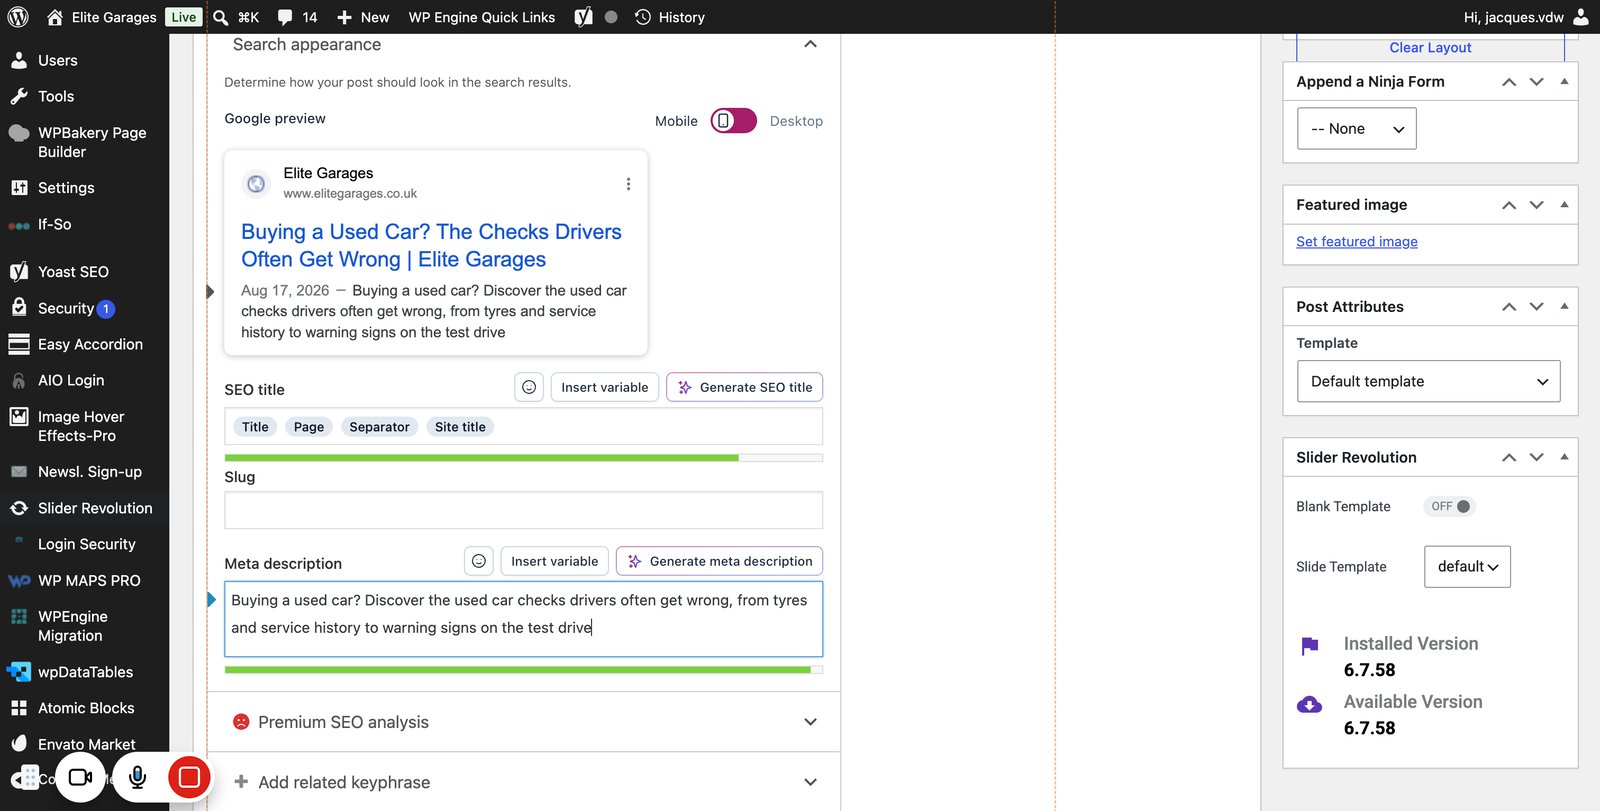Click the Installed Version flag icon
Viewport: 1600px width, 811px height.
pos(1310,646)
